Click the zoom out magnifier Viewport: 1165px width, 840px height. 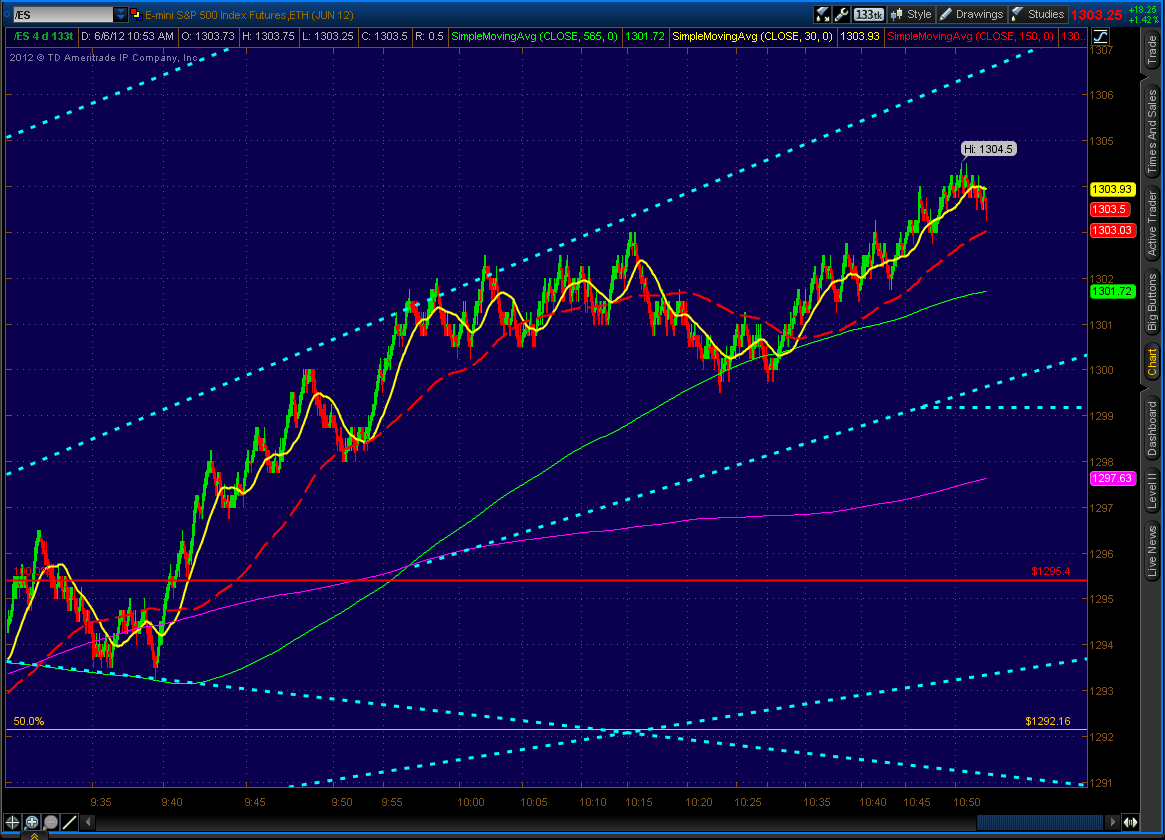point(51,822)
